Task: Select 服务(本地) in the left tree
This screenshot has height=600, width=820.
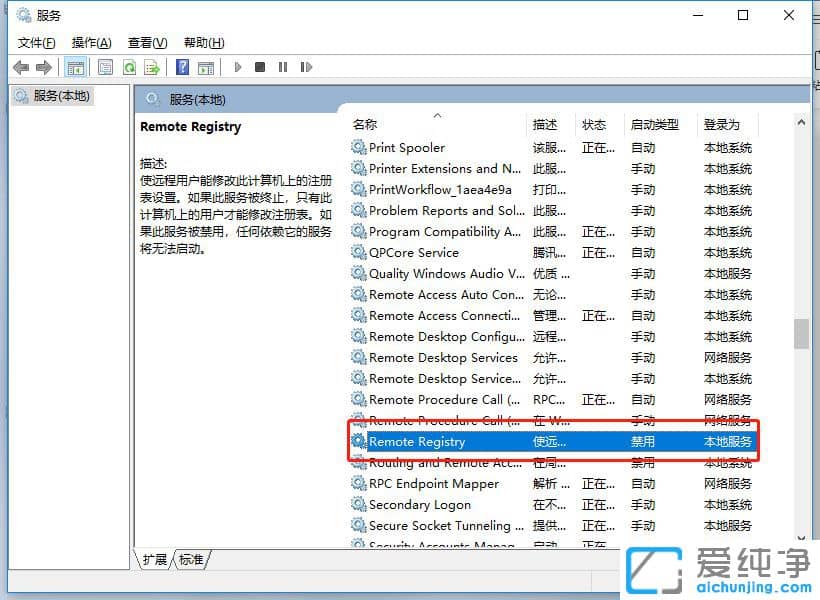Action: pos(60,96)
